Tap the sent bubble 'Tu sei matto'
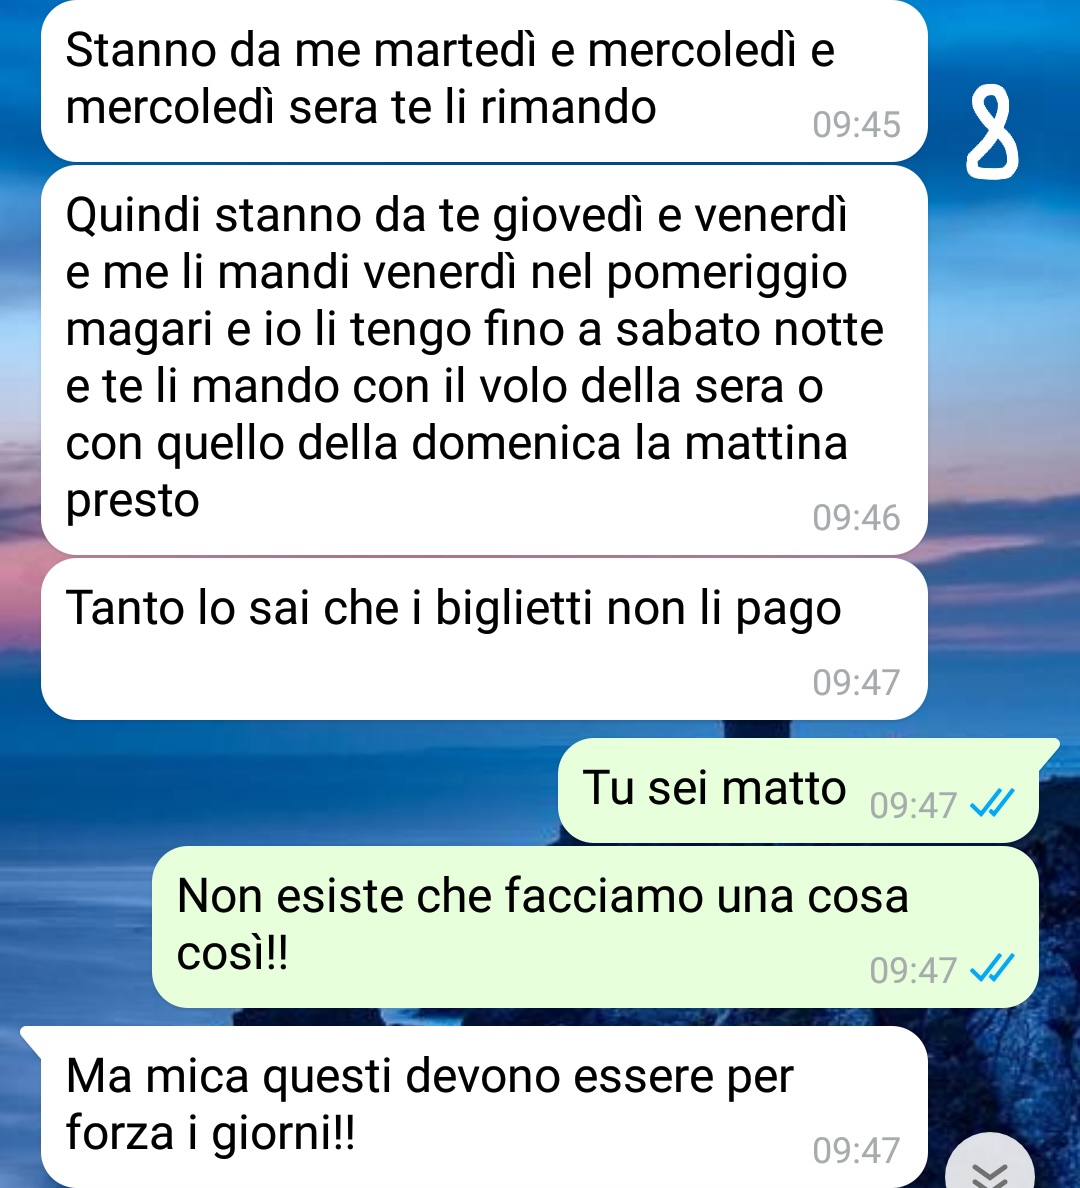 798,790
